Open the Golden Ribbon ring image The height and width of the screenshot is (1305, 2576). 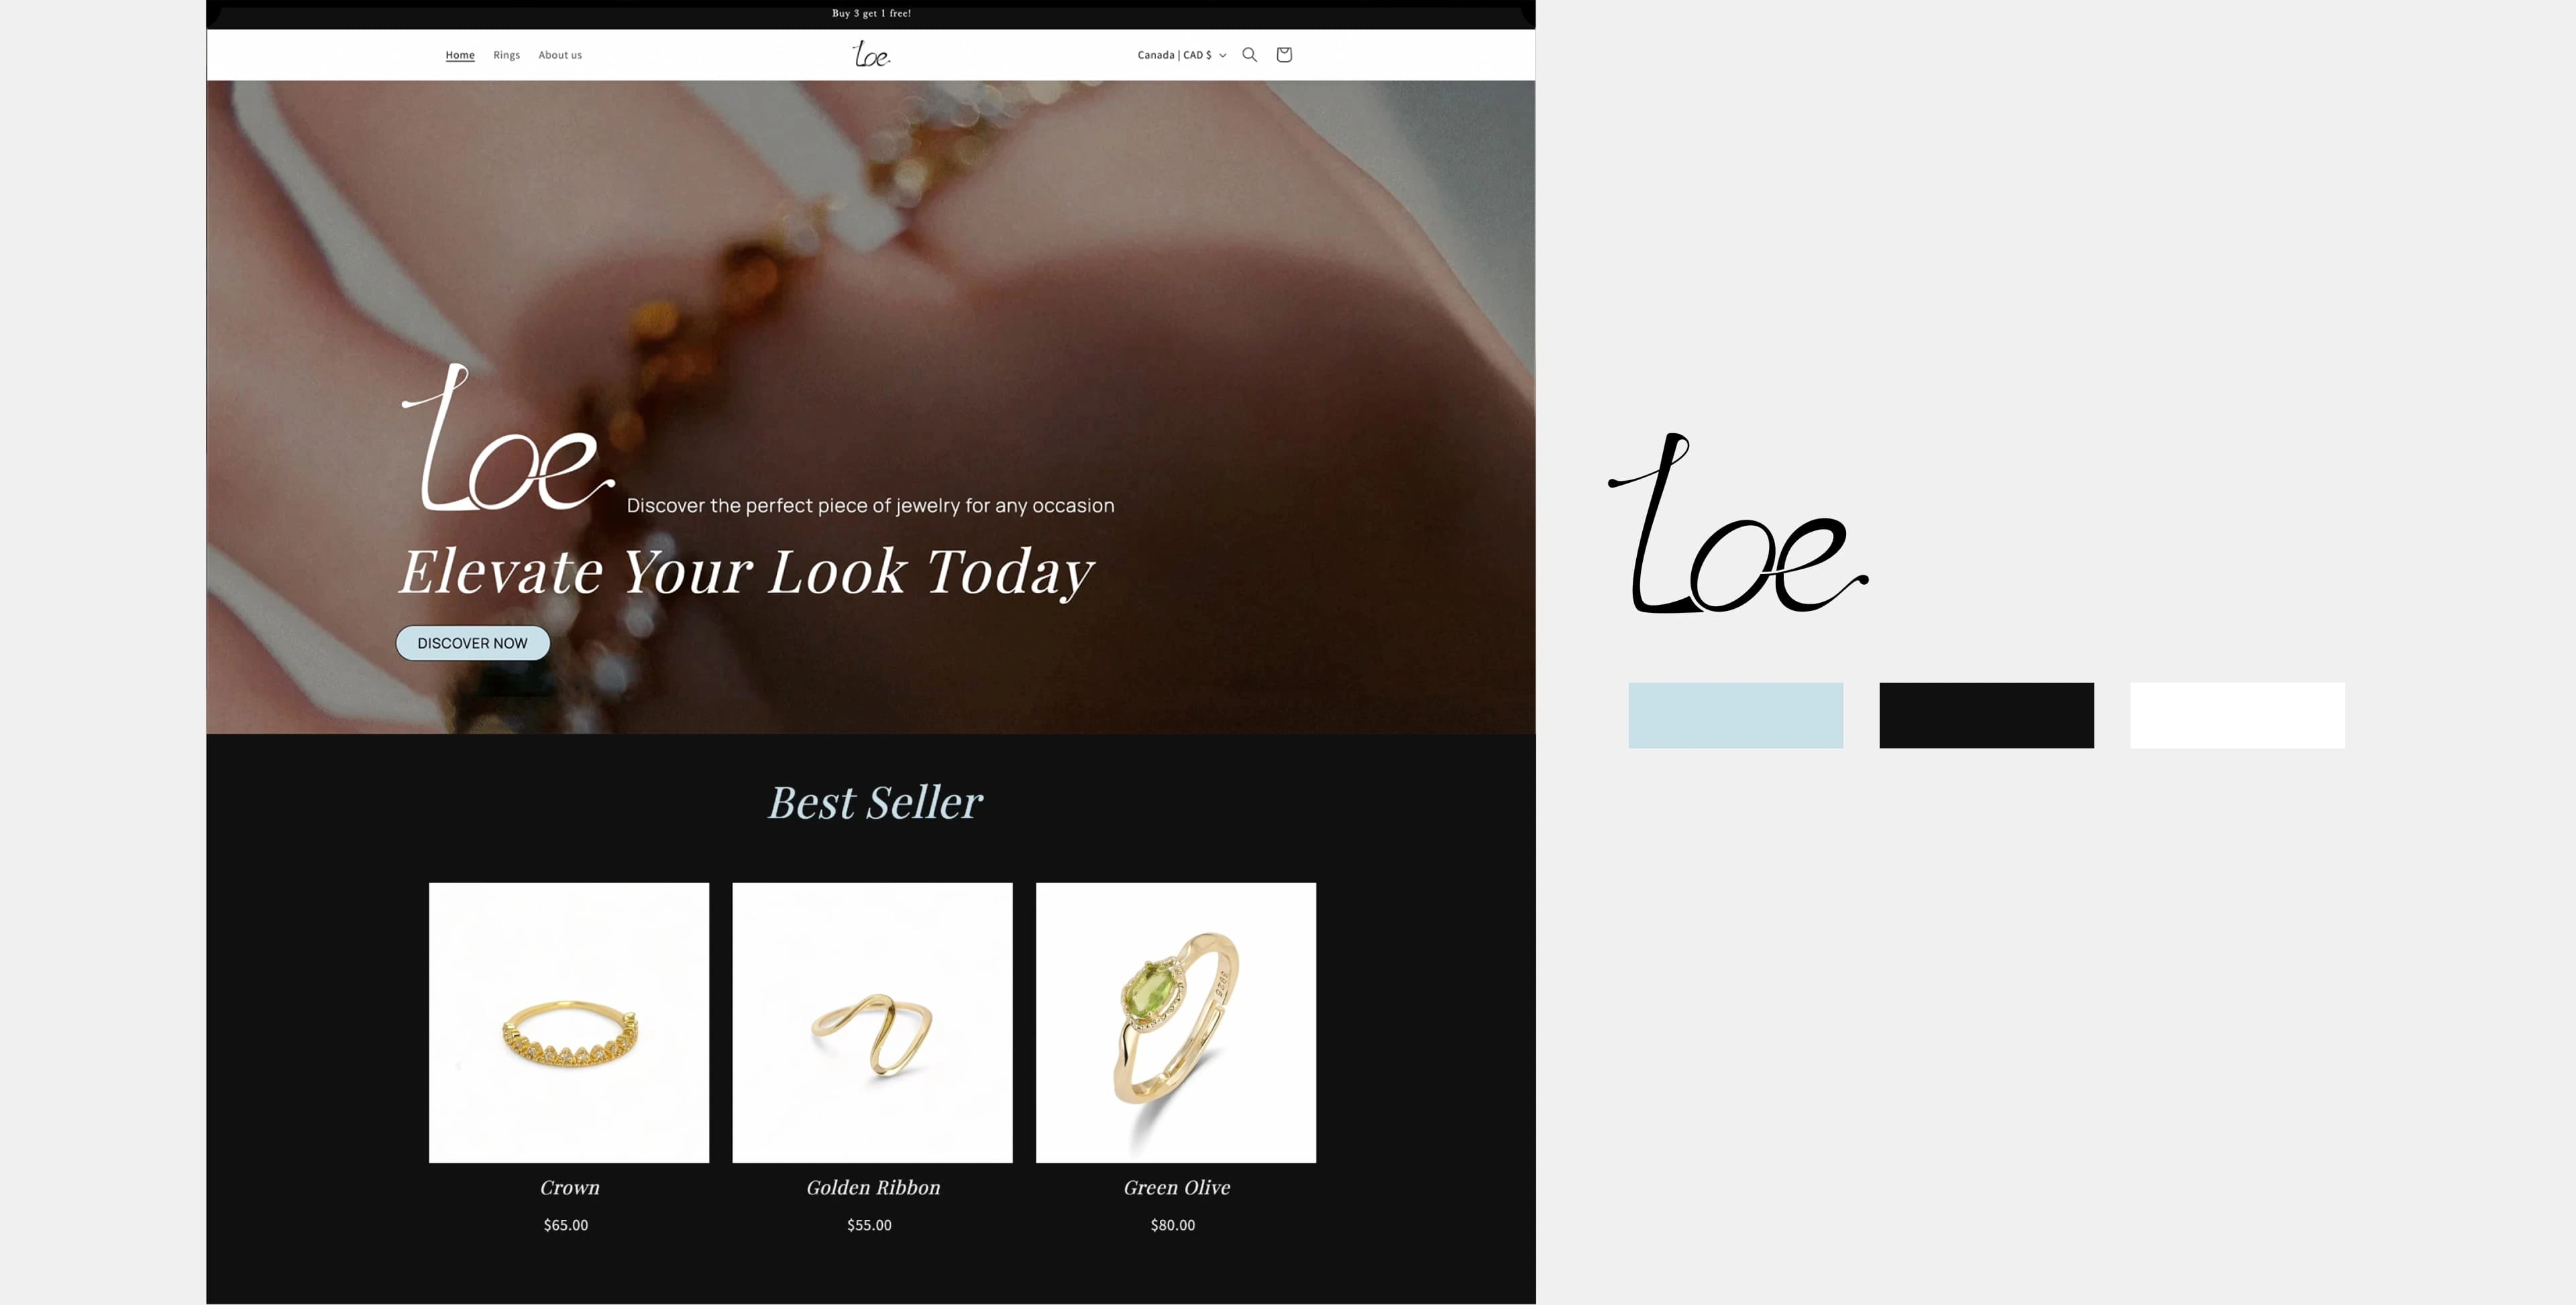(872, 1022)
